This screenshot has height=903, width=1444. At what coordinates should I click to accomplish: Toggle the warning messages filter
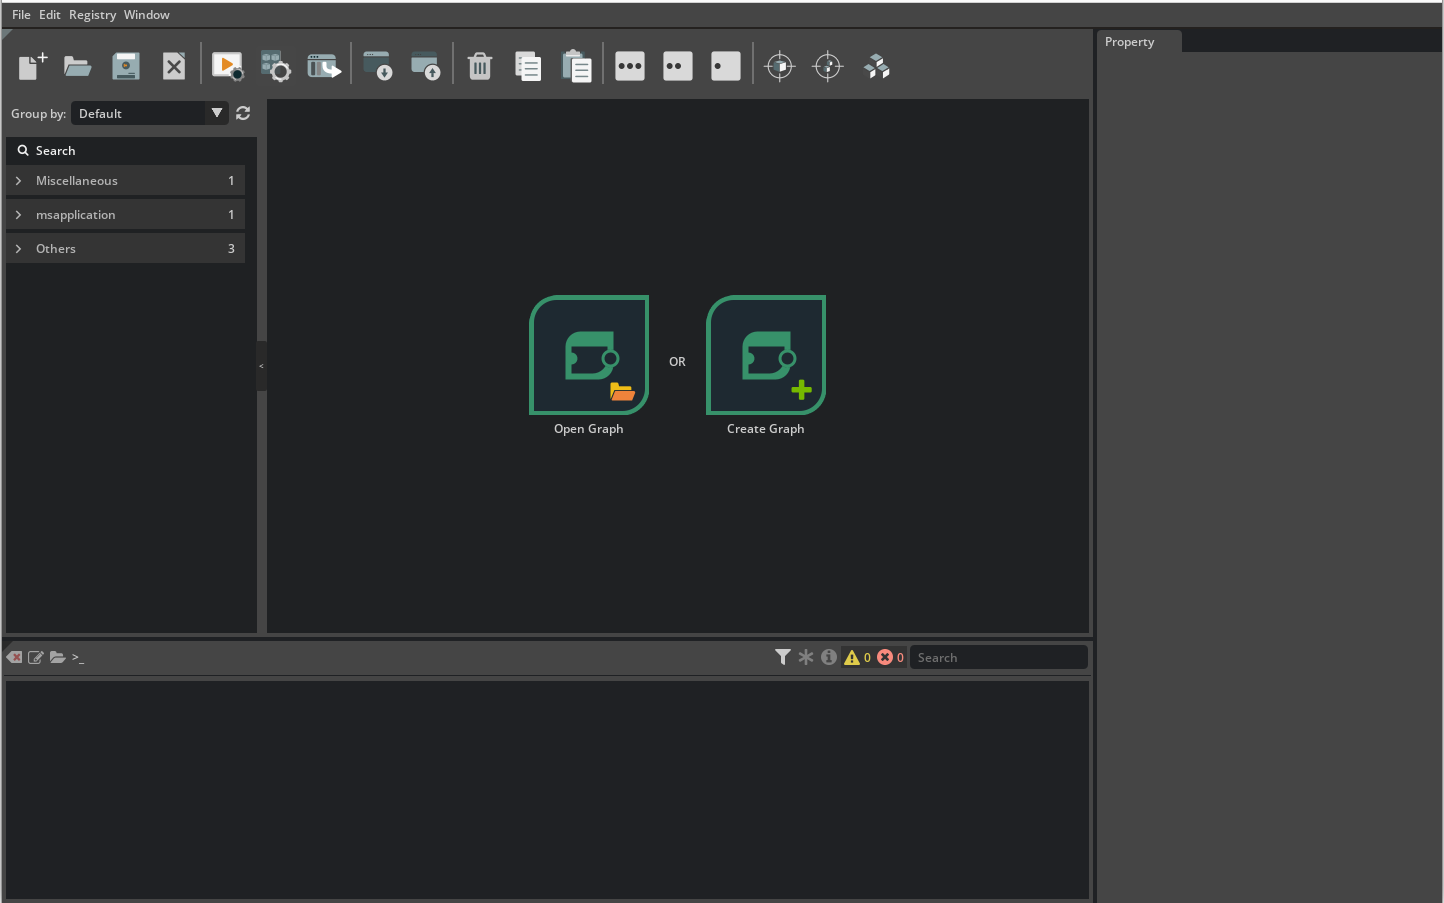(x=857, y=657)
